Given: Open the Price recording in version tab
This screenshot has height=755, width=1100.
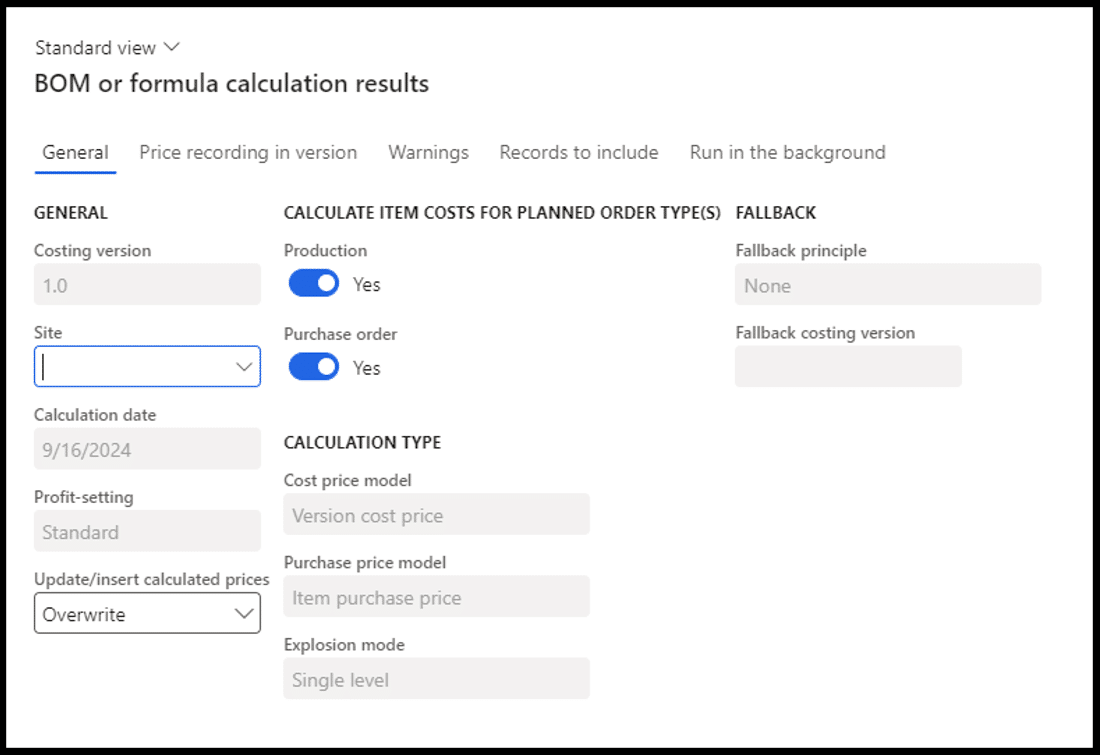Looking at the screenshot, I should click(248, 153).
